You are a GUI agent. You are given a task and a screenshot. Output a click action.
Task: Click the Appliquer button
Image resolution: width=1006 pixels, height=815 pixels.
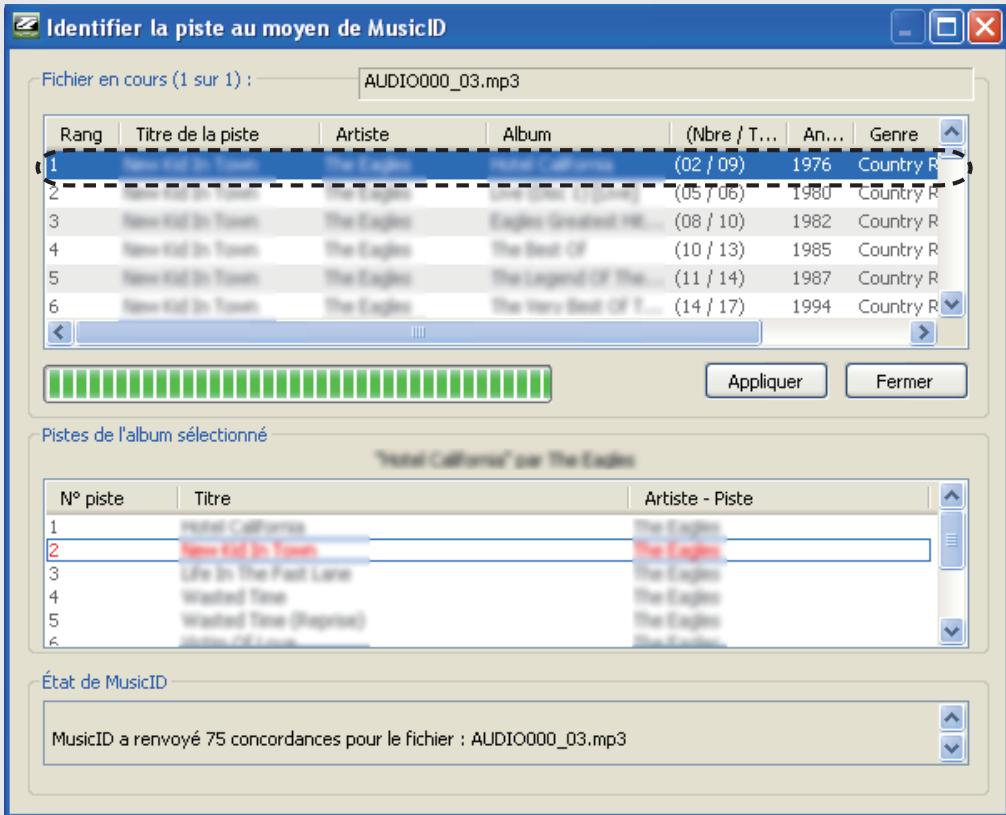point(766,381)
